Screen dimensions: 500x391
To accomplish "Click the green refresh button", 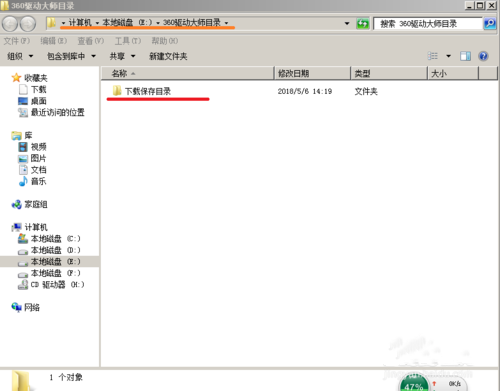I will pos(363,23).
